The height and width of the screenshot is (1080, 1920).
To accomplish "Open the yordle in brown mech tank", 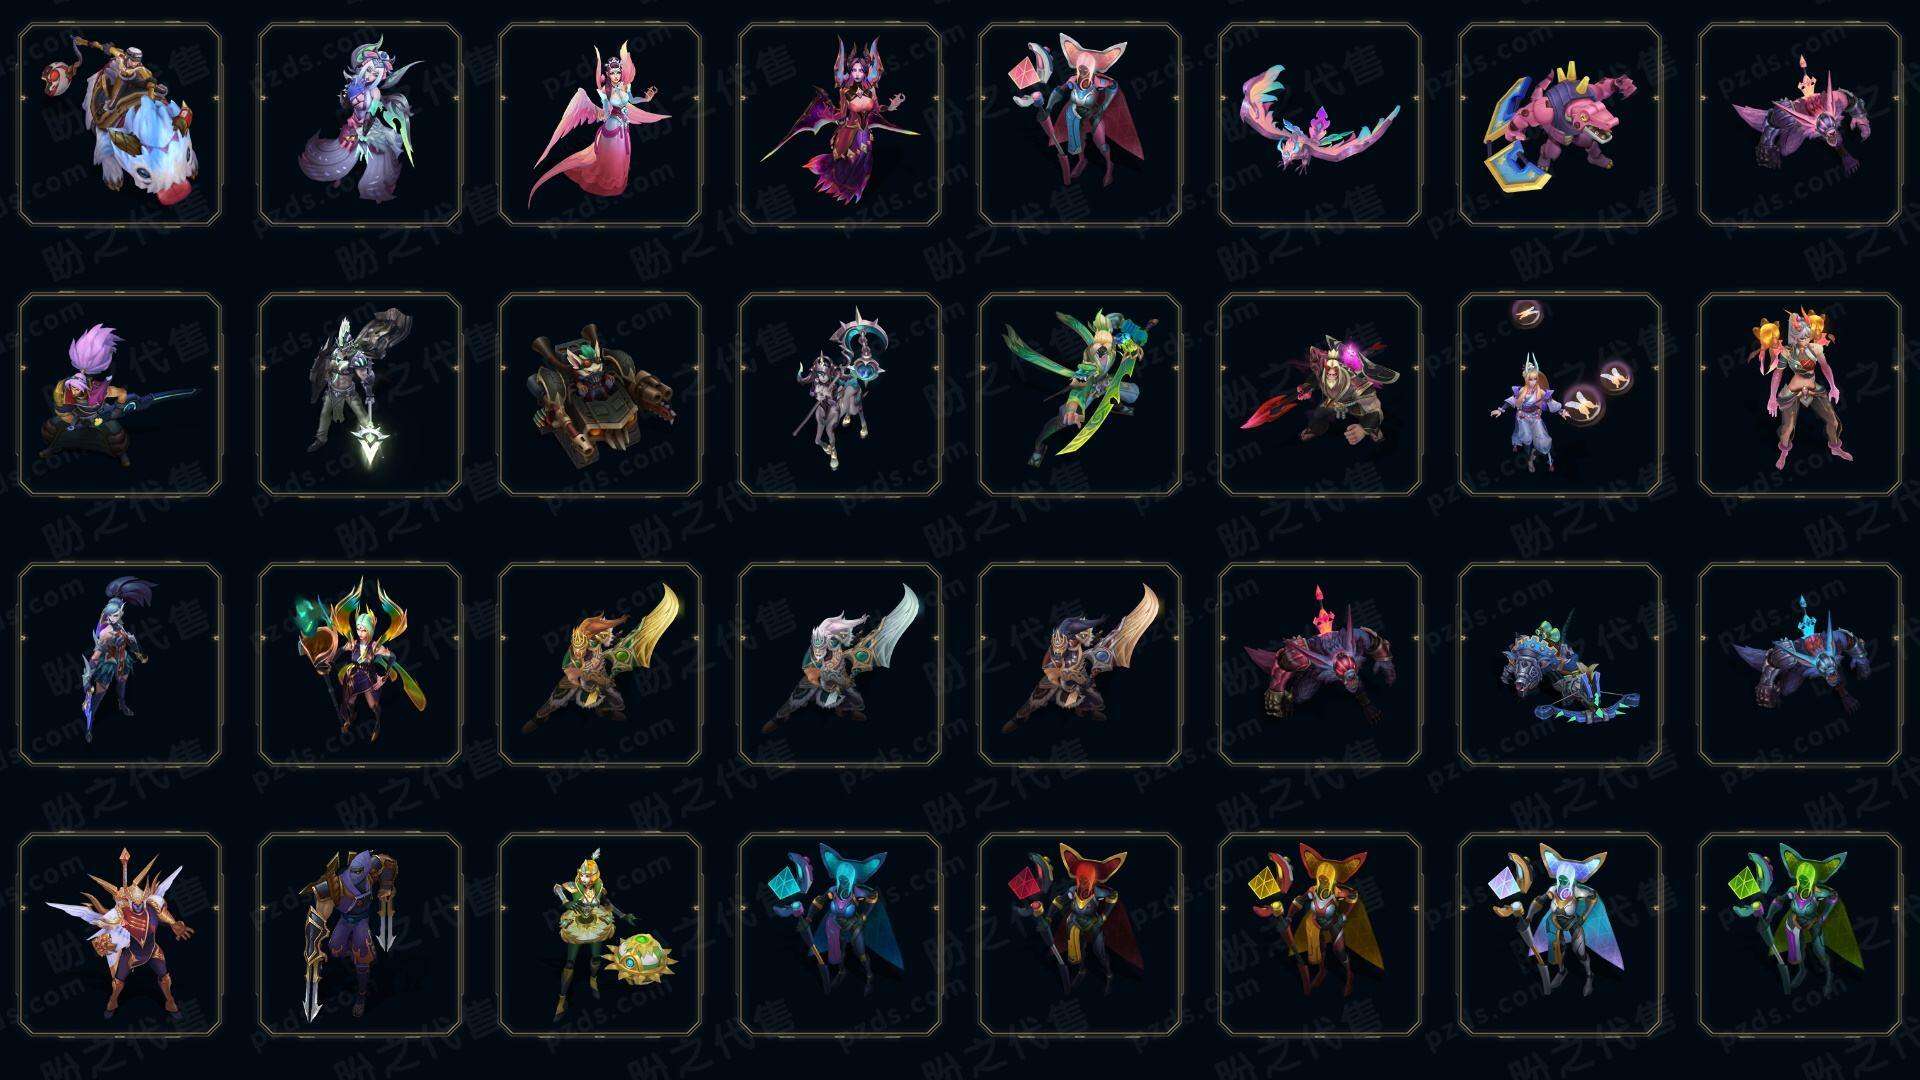I will (x=600, y=394).
